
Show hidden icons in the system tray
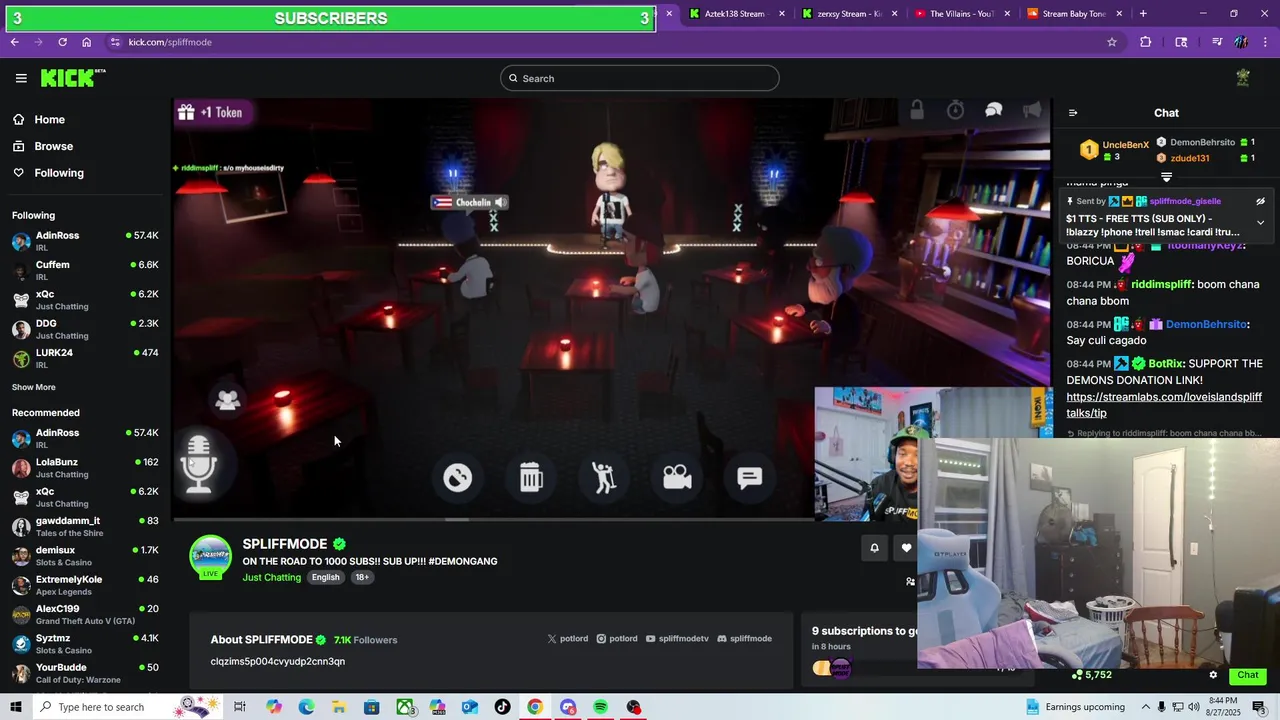tap(1146, 707)
